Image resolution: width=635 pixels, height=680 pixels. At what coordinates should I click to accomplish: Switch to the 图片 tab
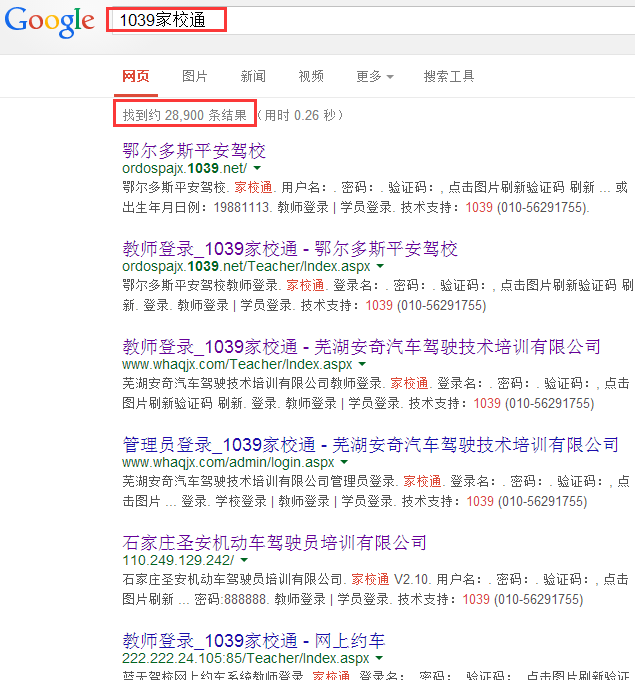point(194,76)
